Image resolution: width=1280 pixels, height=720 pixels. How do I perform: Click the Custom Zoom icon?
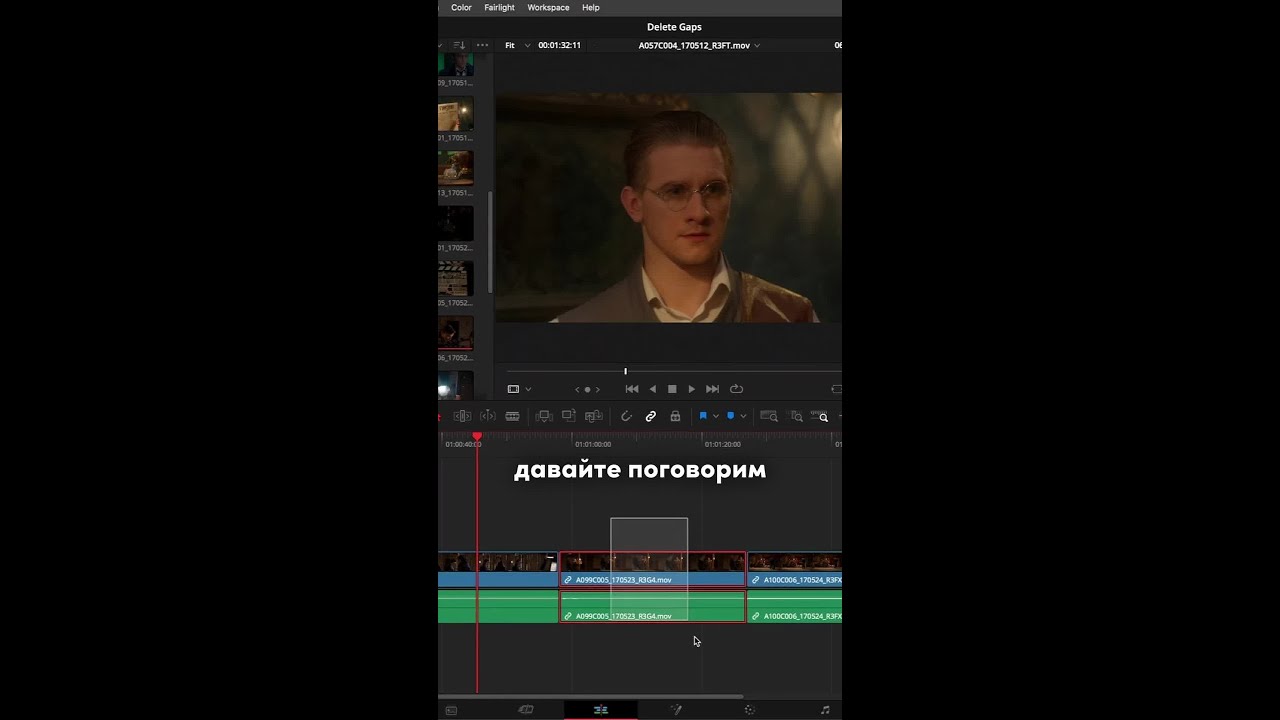click(820, 416)
